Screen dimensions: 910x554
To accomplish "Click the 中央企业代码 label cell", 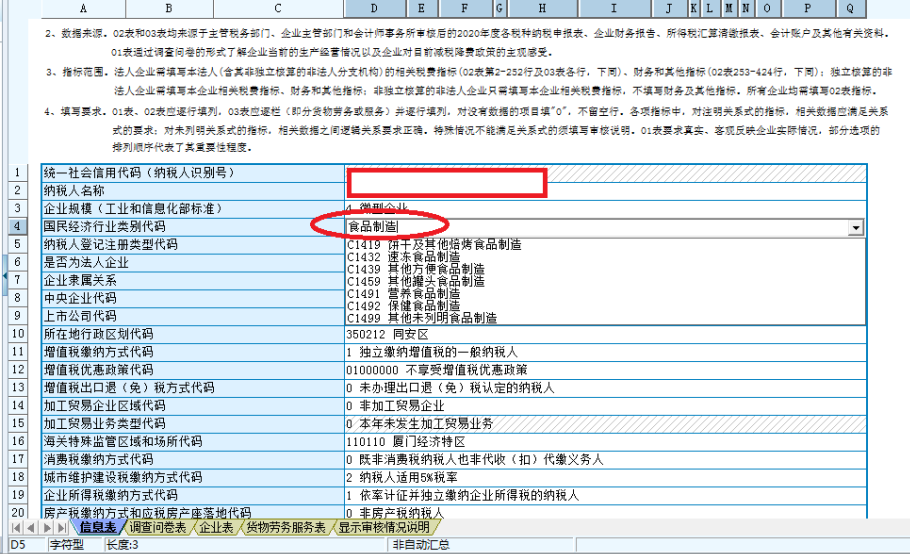I will pyautogui.click(x=193, y=298).
